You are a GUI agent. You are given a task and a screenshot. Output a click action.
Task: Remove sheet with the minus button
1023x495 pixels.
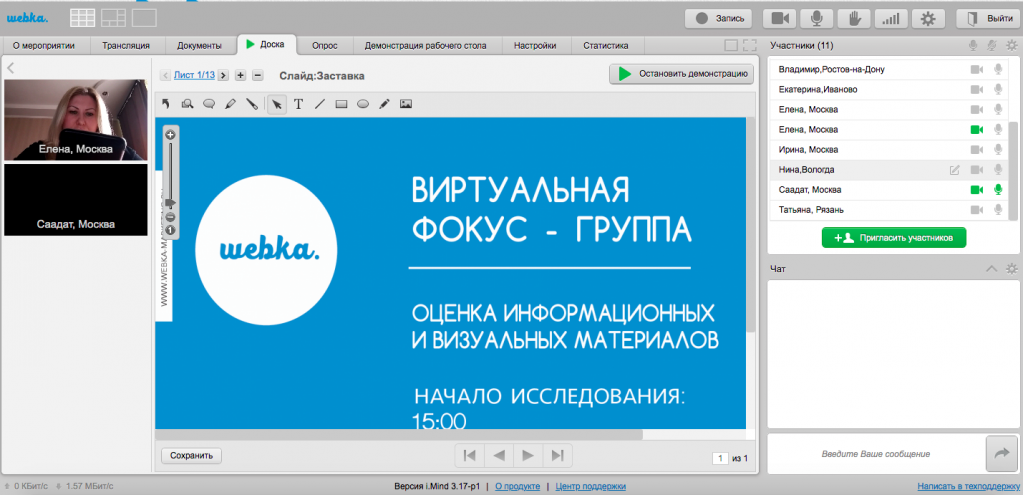click(258, 75)
